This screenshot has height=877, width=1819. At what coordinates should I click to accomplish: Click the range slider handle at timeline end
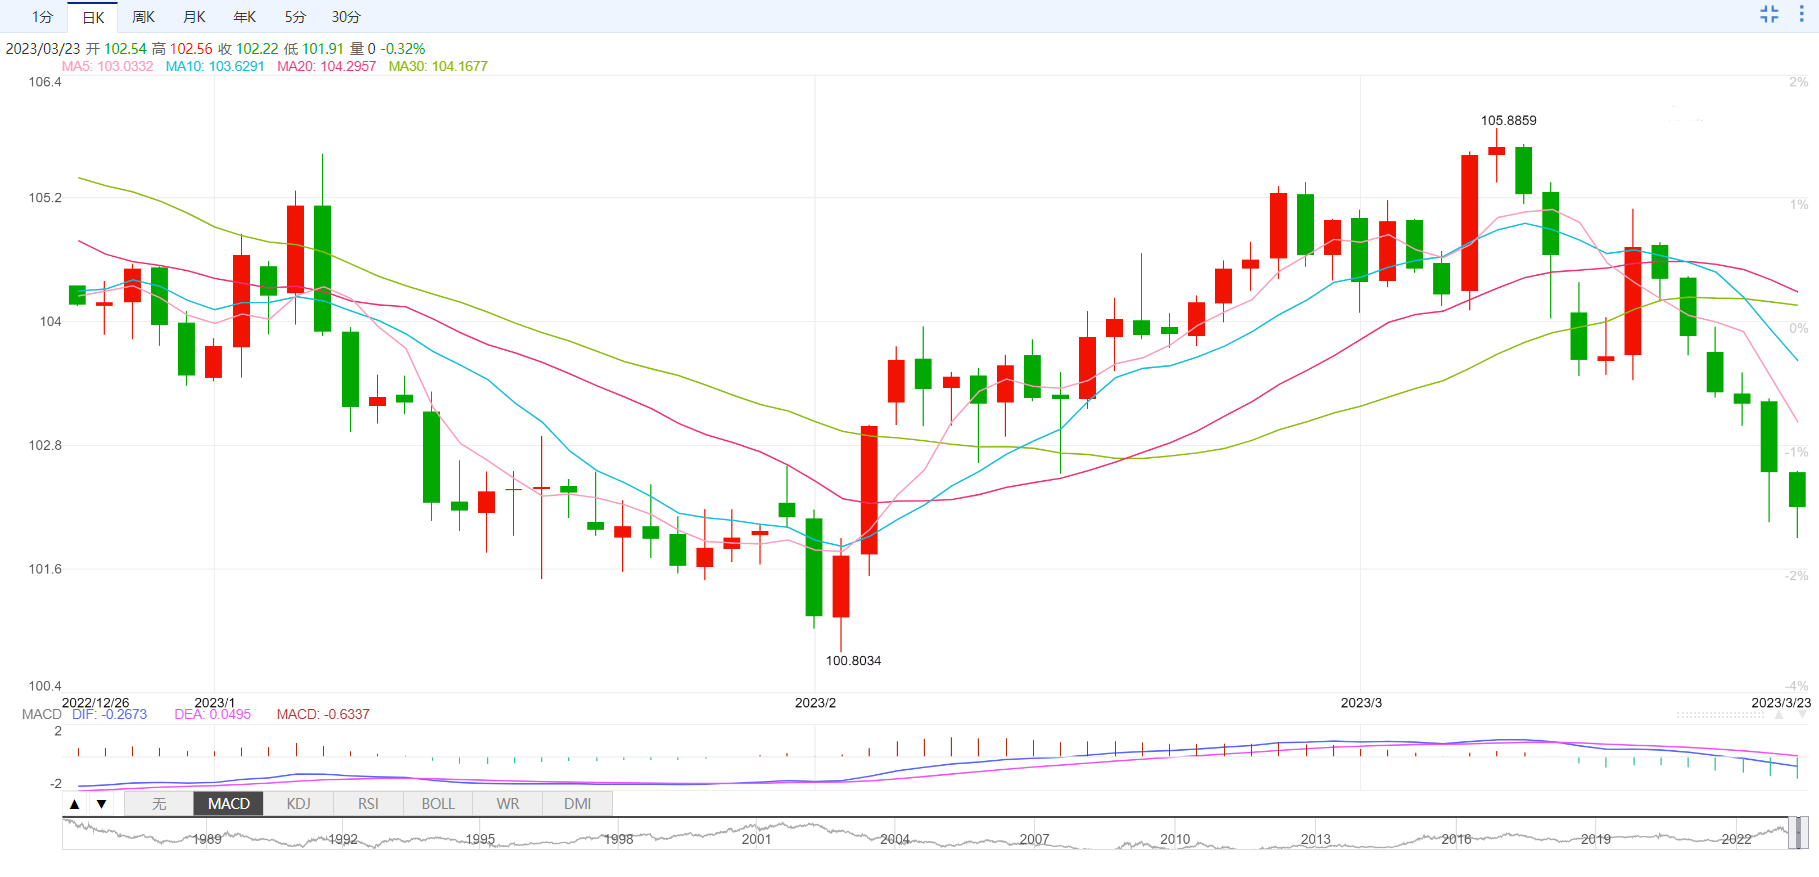click(x=1798, y=833)
